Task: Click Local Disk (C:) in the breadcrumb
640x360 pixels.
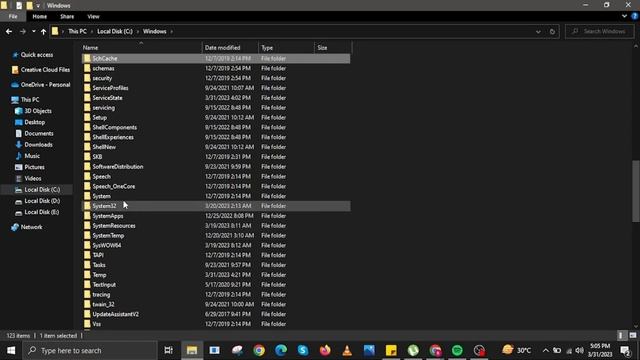Action: click(115, 31)
